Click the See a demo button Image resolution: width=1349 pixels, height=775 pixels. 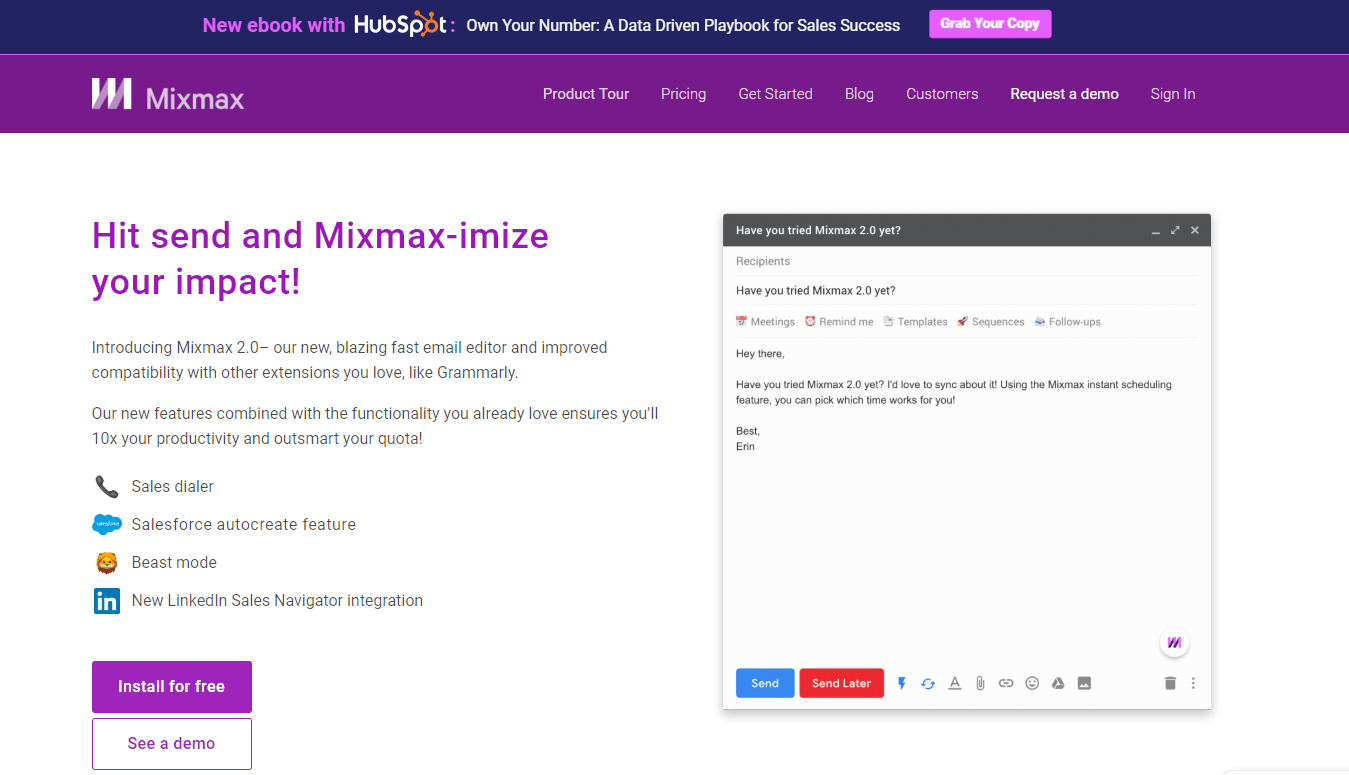click(172, 744)
